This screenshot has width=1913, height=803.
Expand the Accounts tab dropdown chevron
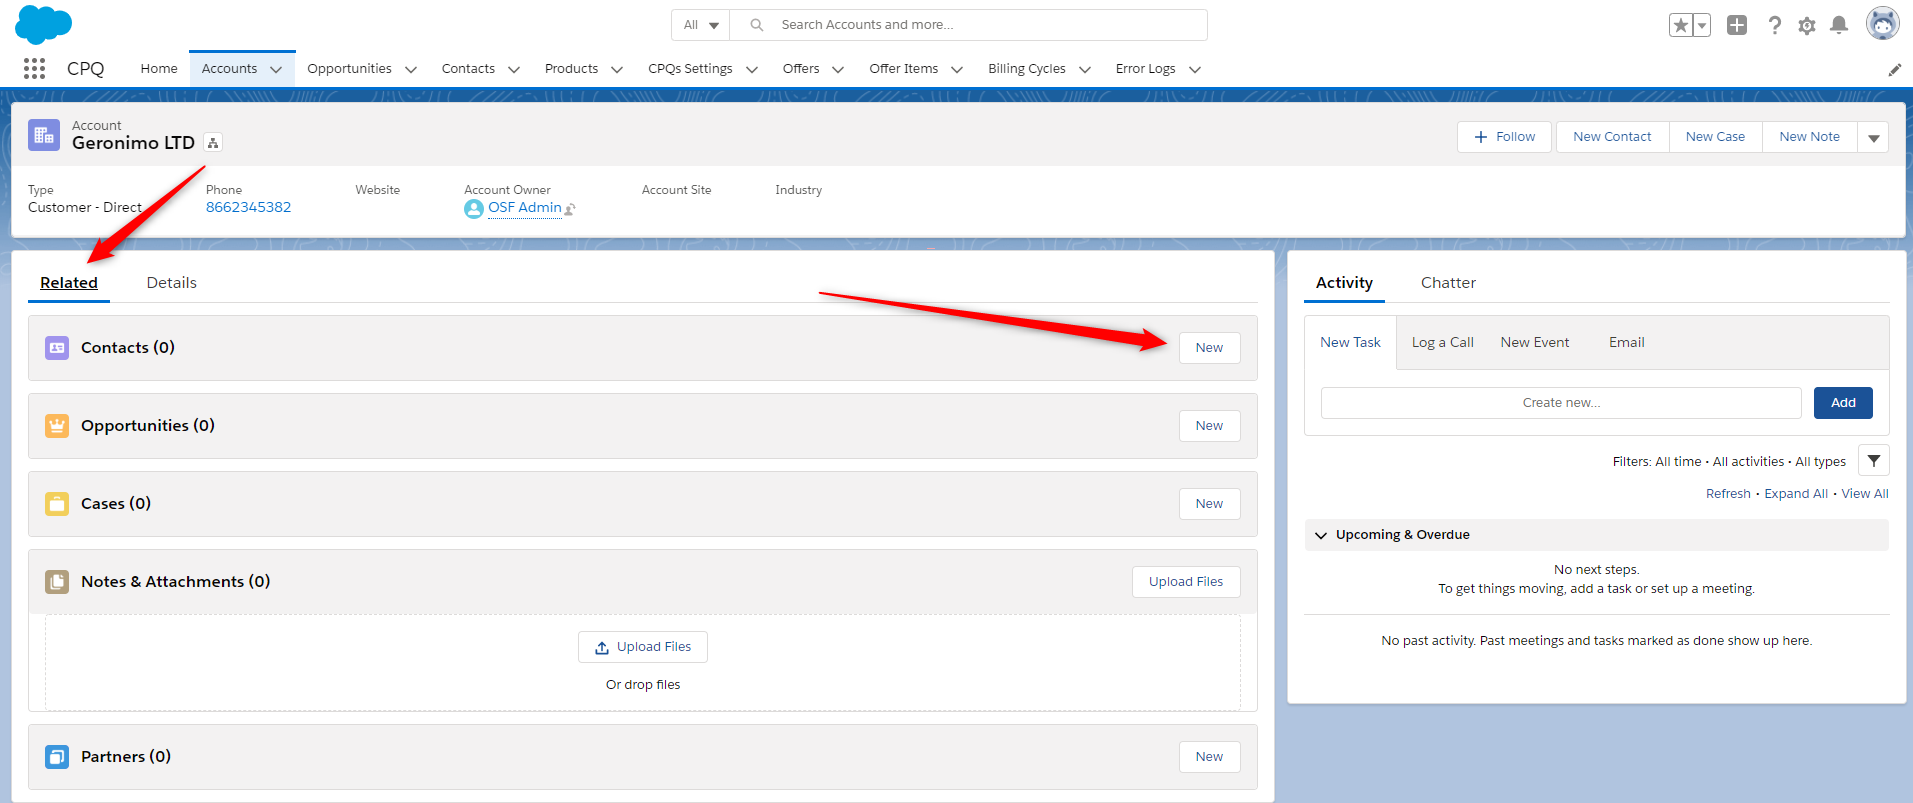coord(276,69)
